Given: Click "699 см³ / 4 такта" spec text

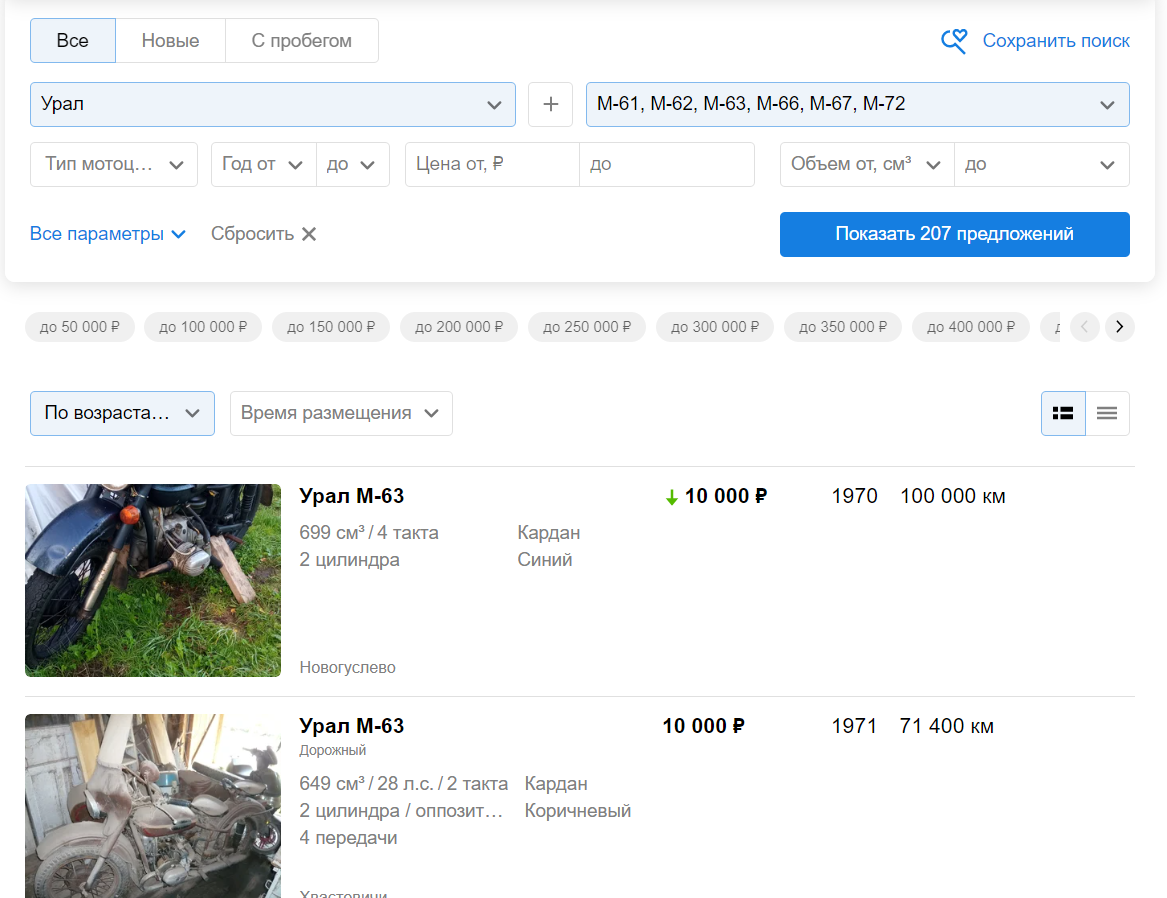Looking at the screenshot, I should coord(369,533).
